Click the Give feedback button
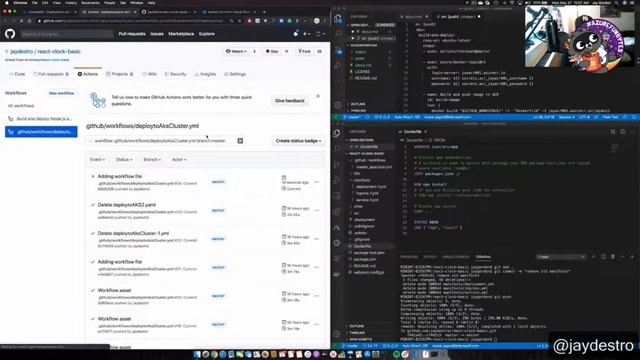 pyautogui.click(x=290, y=100)
